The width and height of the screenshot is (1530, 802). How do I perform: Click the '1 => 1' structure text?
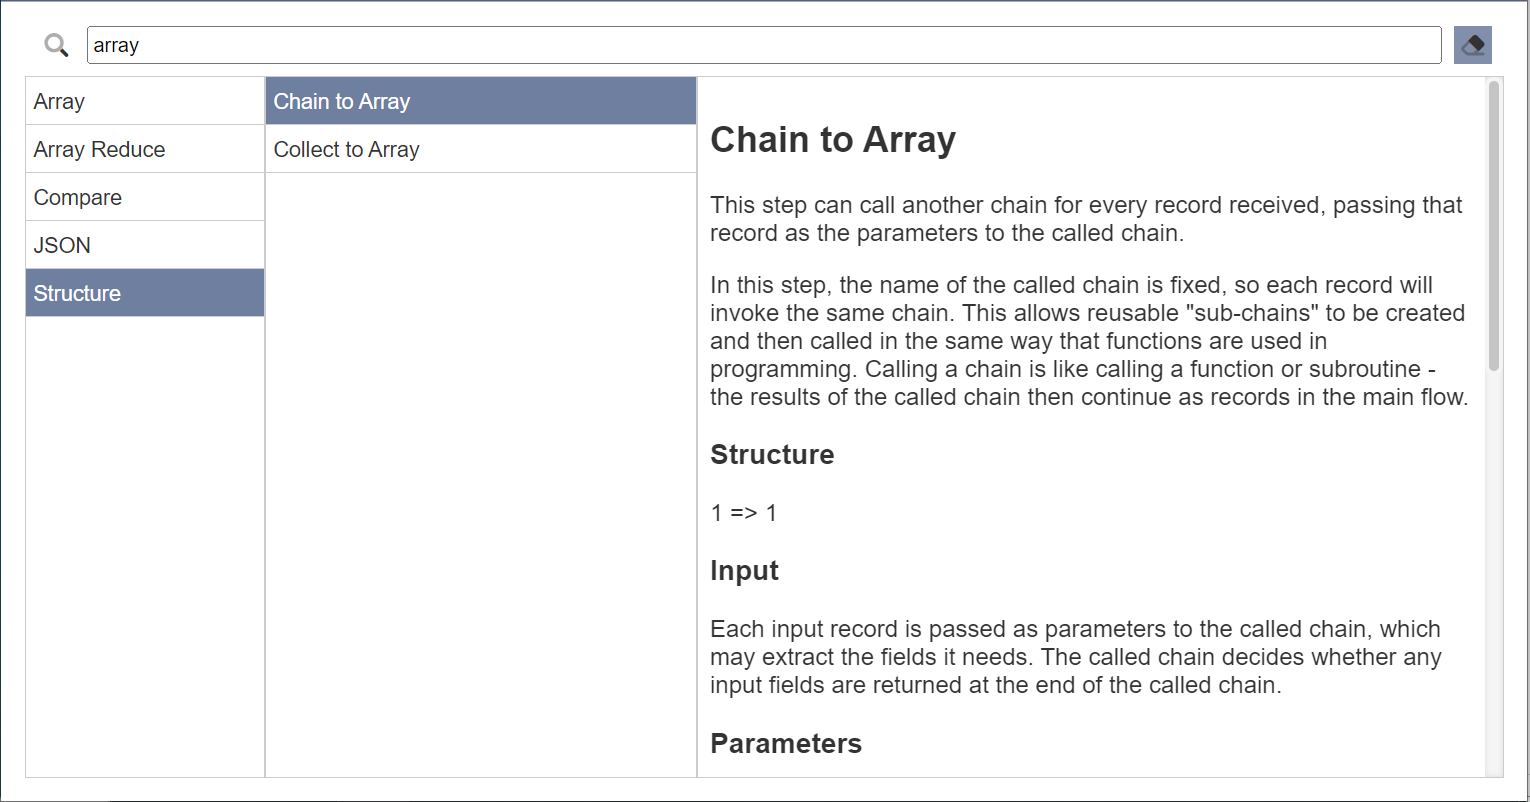(743, 513)
